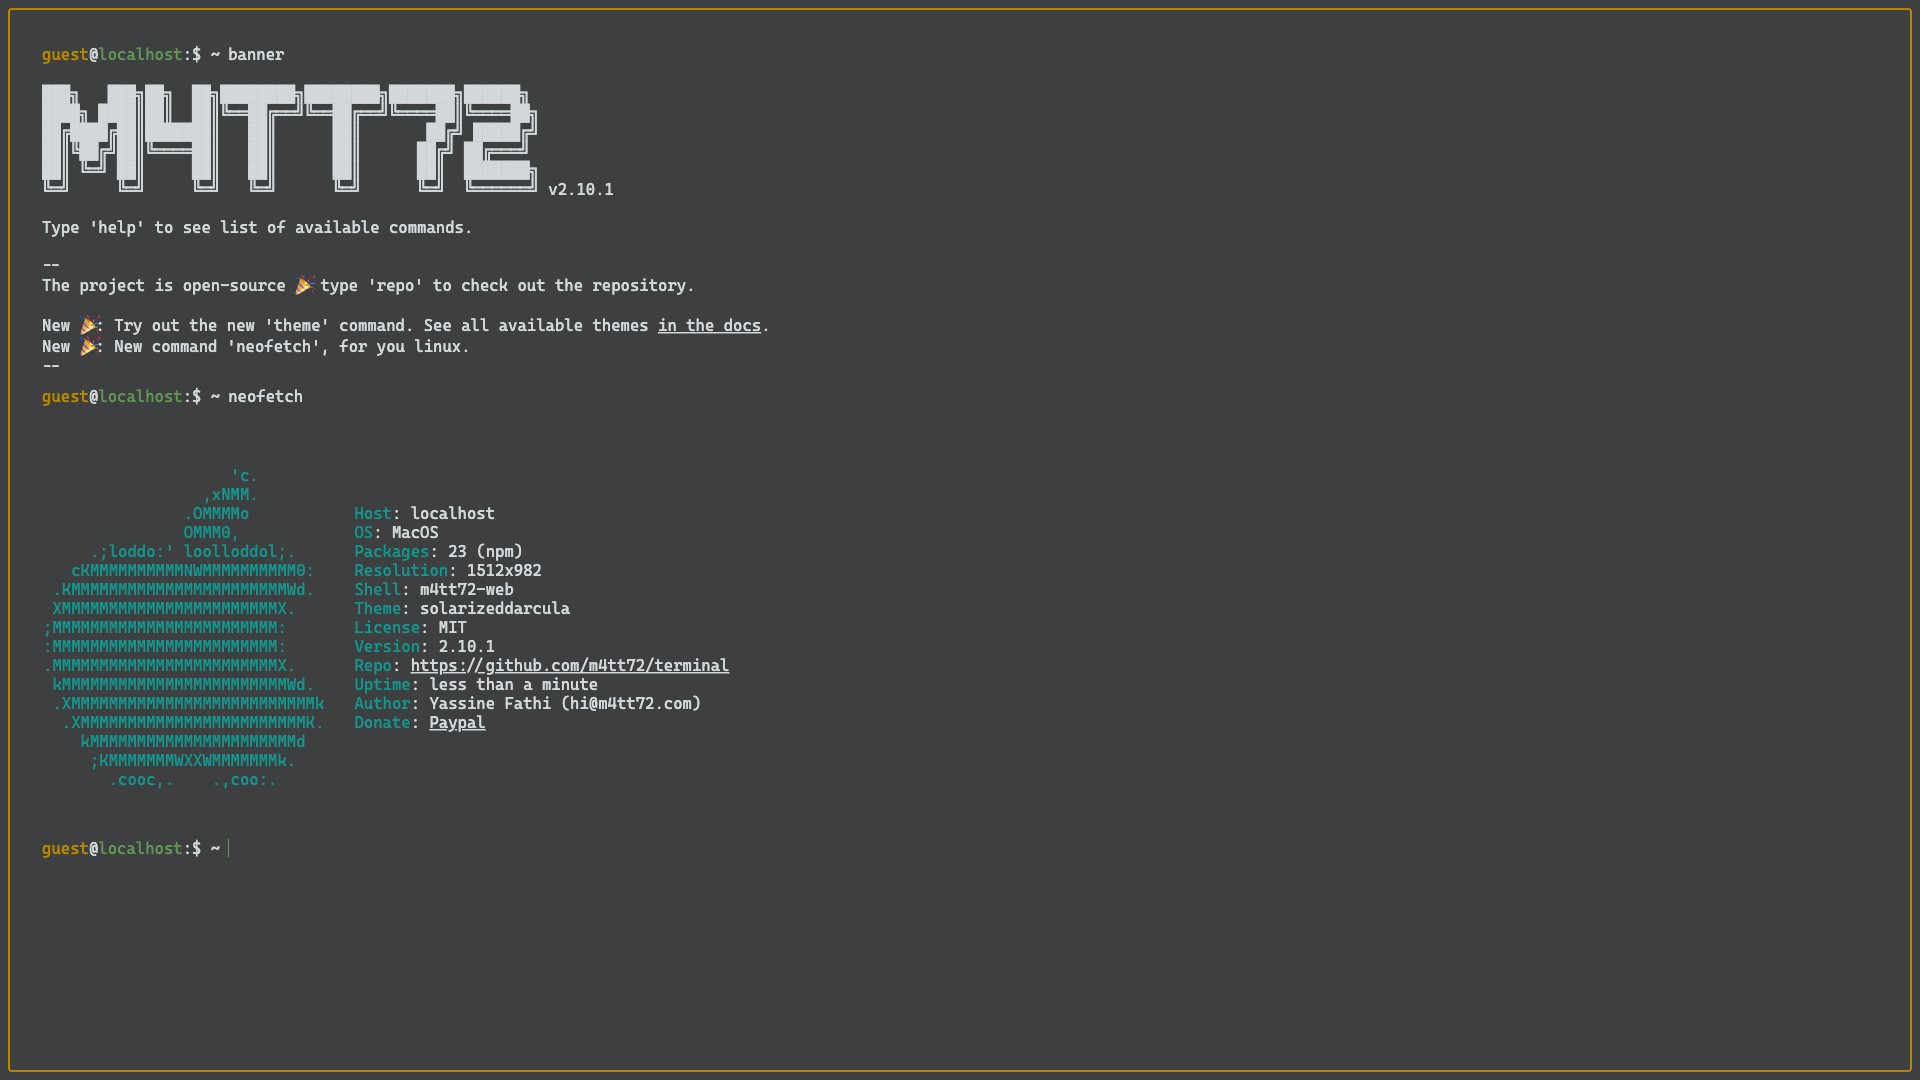
Task: Click the Apple ASCII art logo
Action: pos(184,628)
